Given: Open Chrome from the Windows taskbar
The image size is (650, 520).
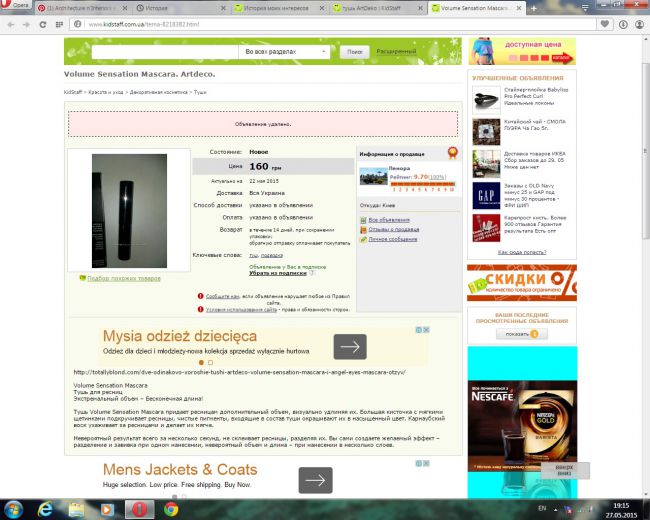Looking at the screenshot, I should point(171,508).
